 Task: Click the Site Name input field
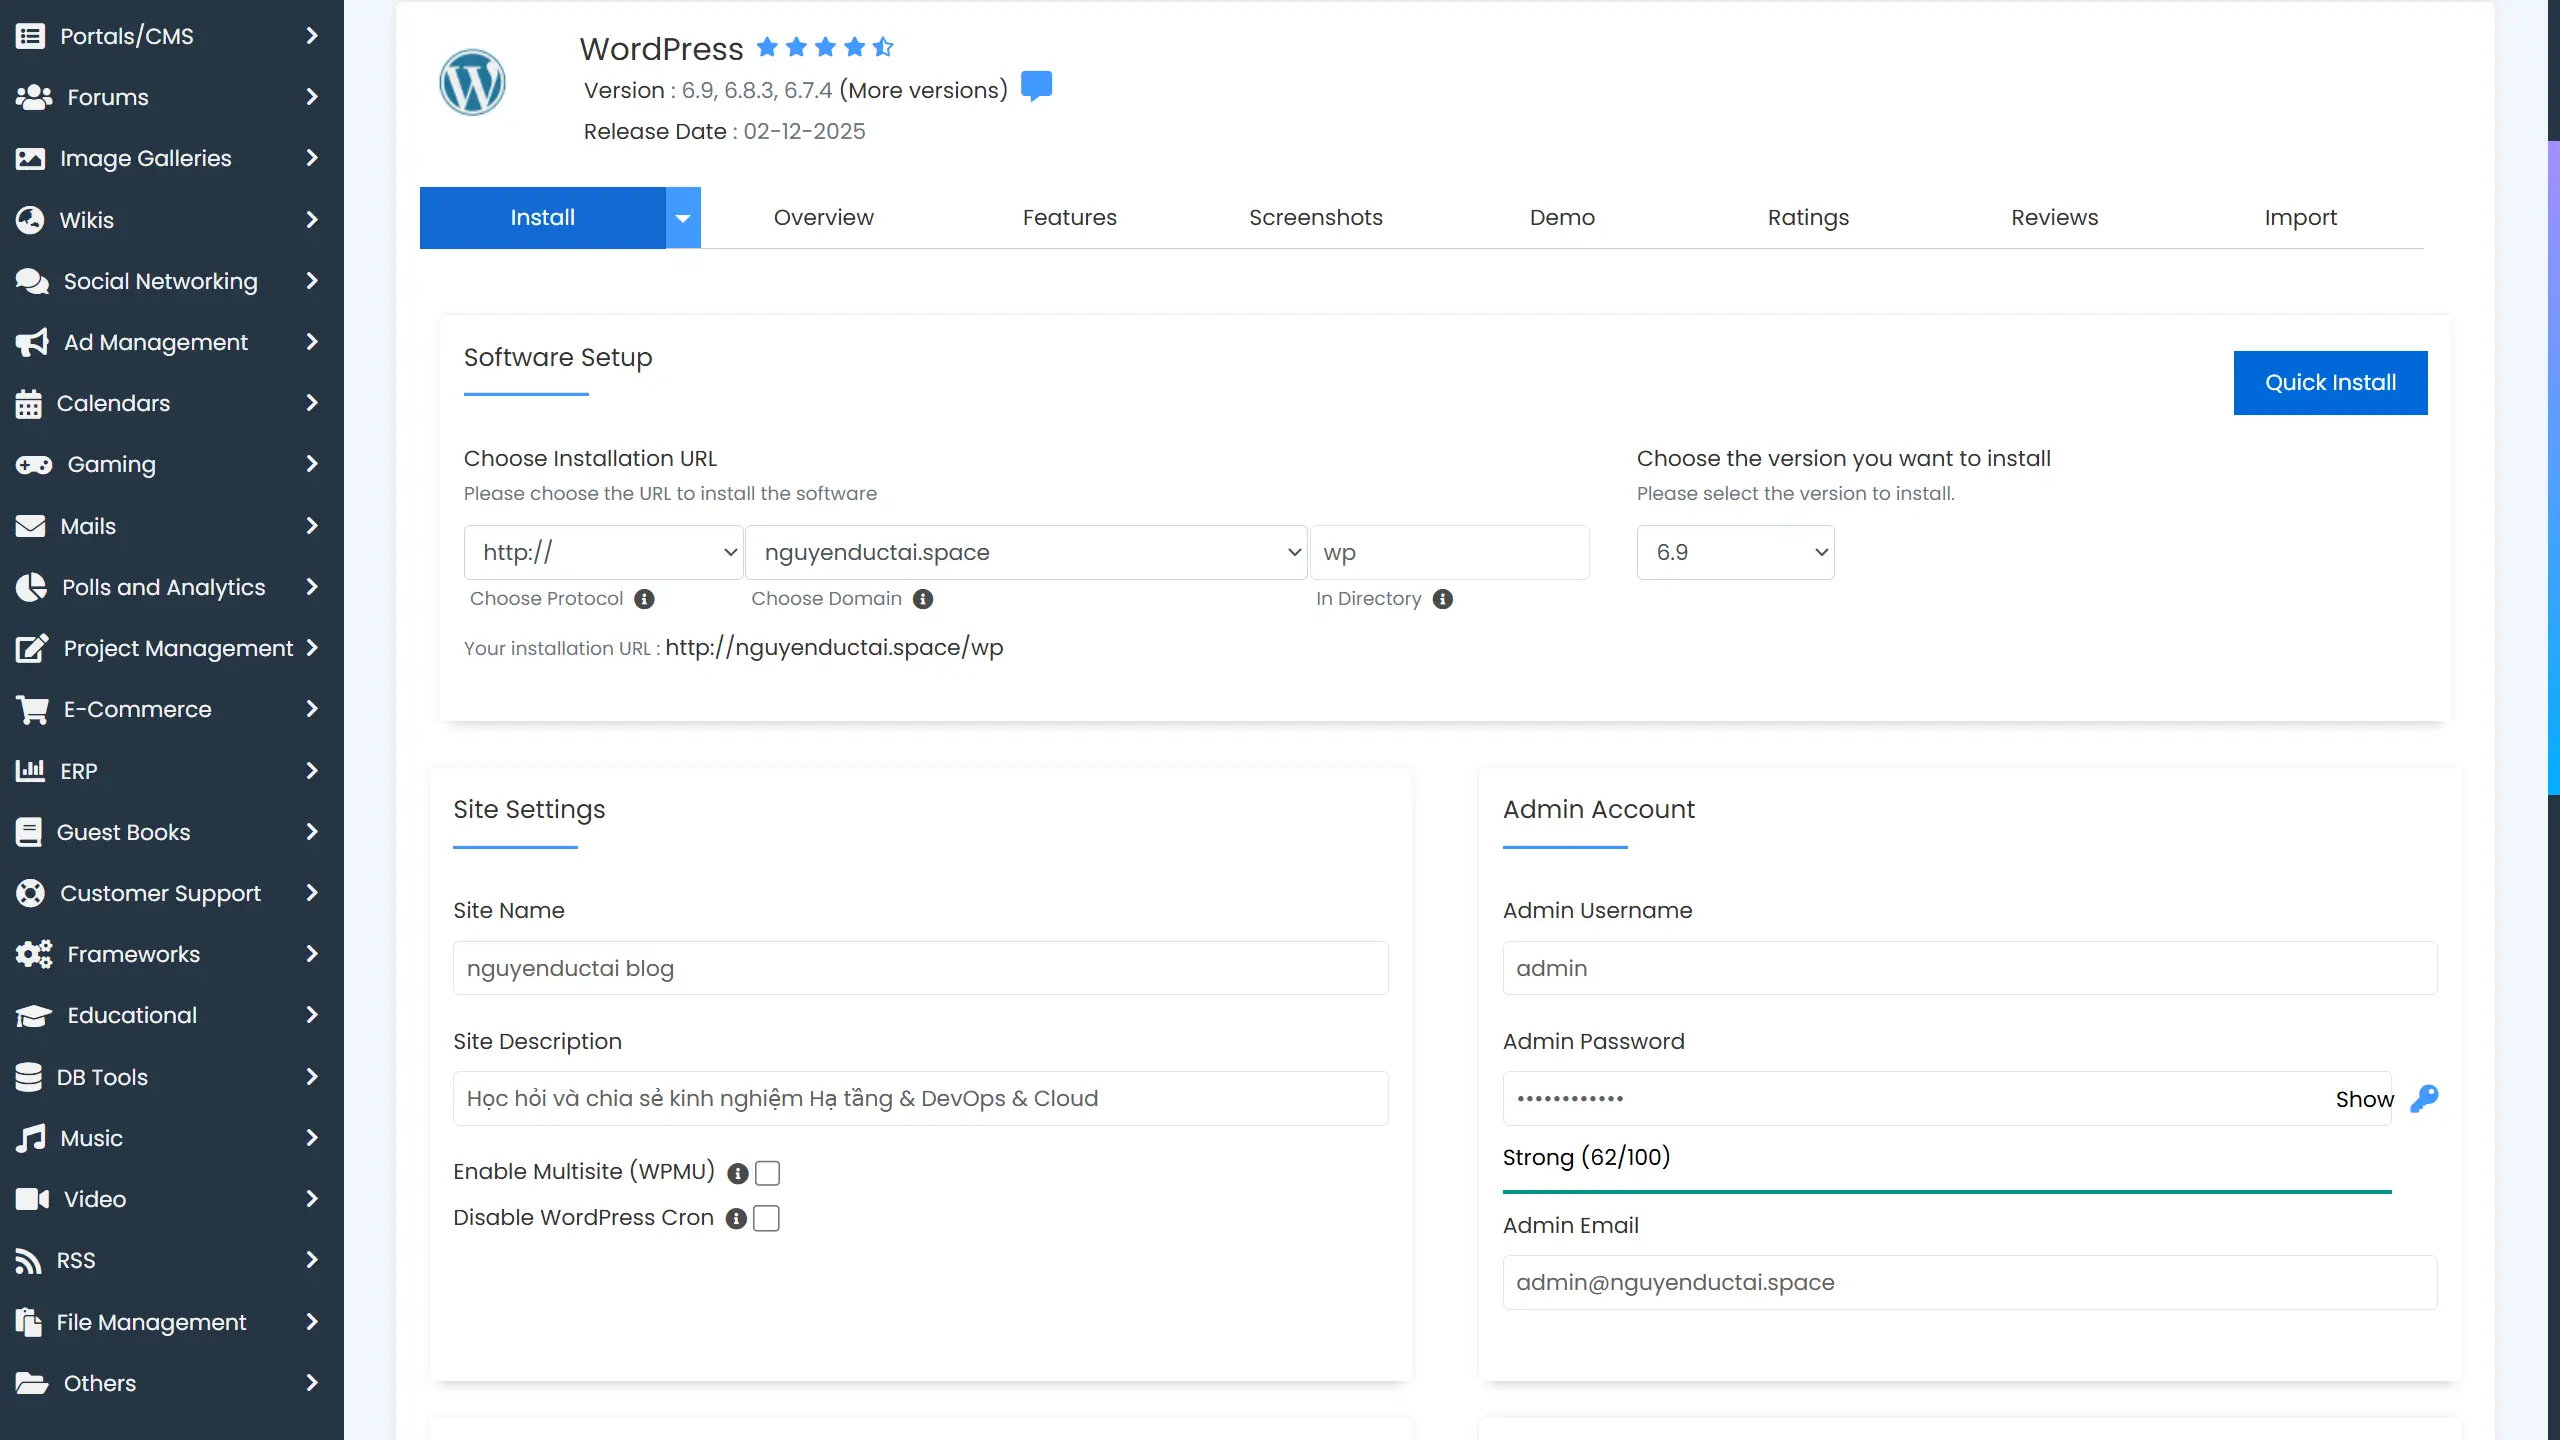pos(920,968)
